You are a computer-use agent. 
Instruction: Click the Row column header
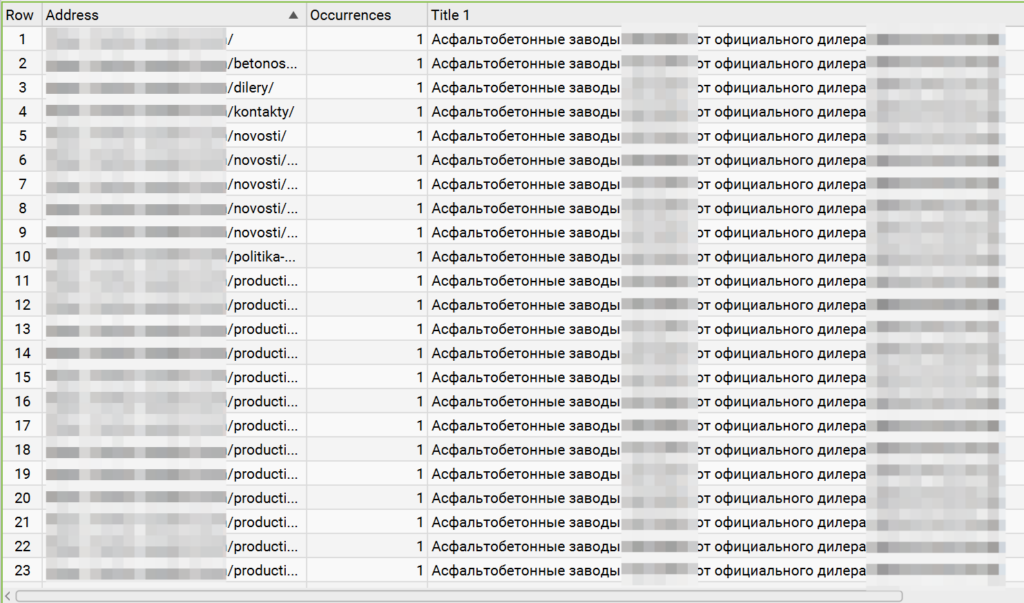click(20, 16)
